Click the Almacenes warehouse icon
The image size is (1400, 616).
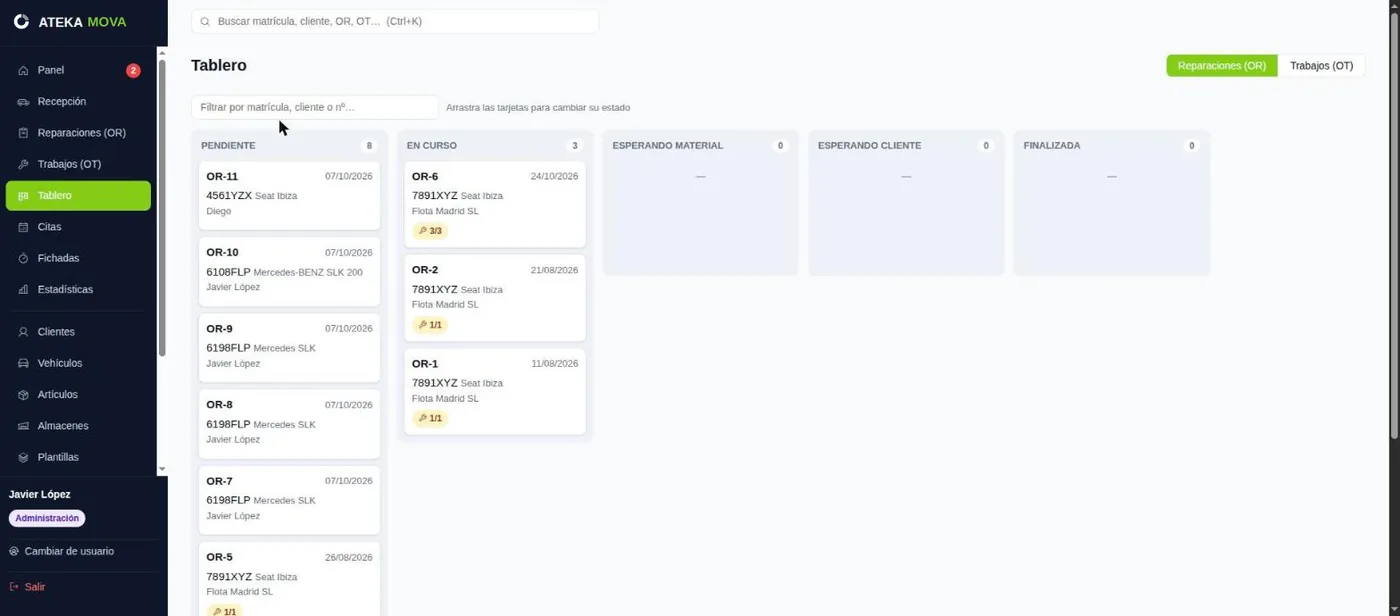24,426
